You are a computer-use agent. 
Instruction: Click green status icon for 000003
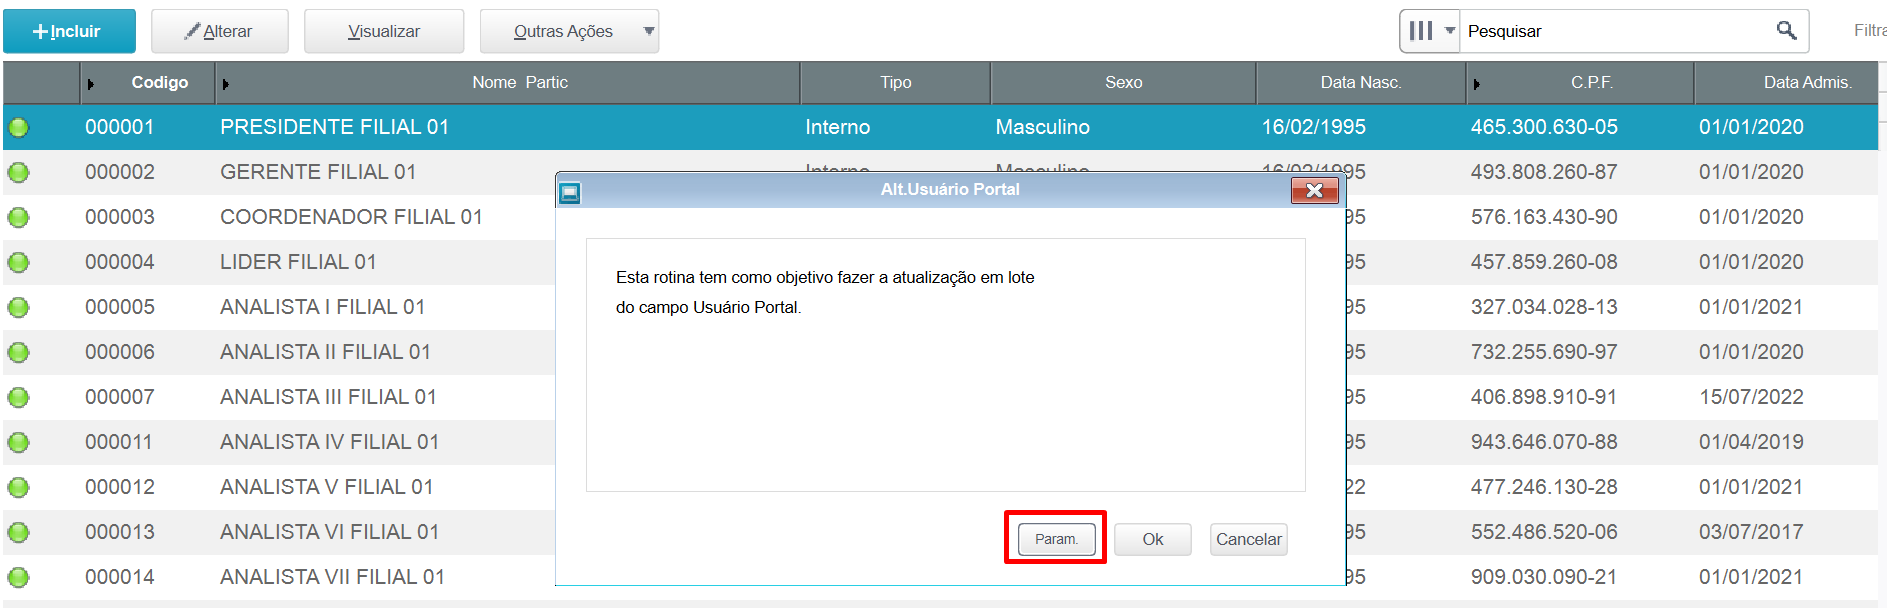(19, 217)
